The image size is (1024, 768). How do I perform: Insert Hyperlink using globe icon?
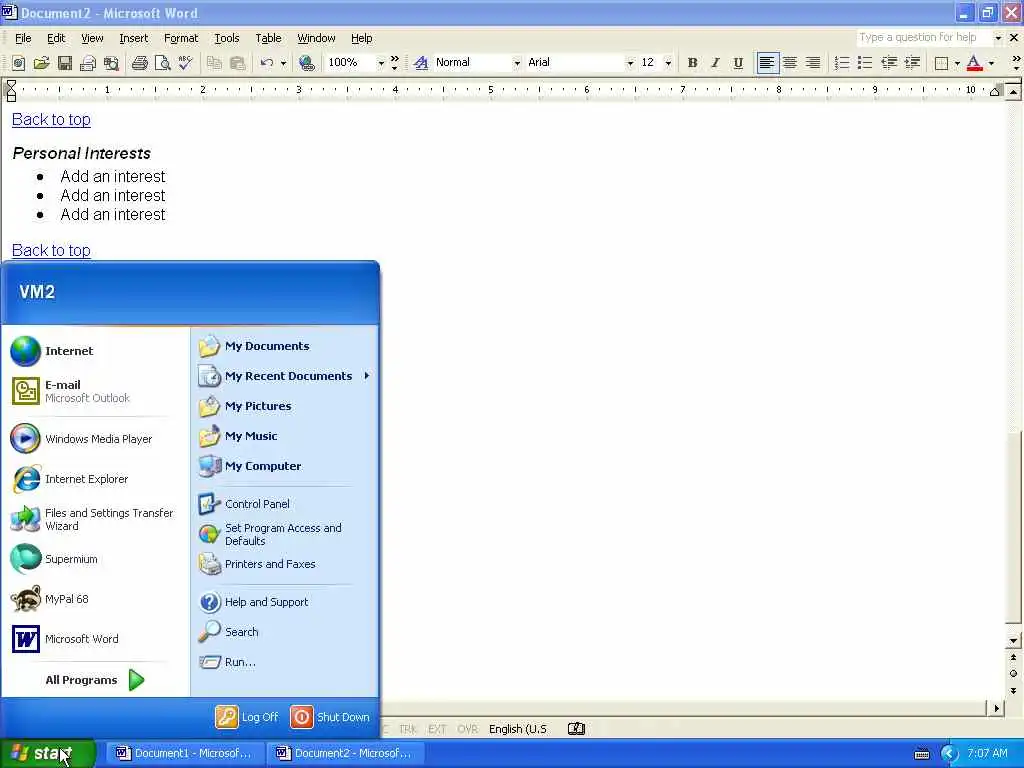click(x=306, y=63)
